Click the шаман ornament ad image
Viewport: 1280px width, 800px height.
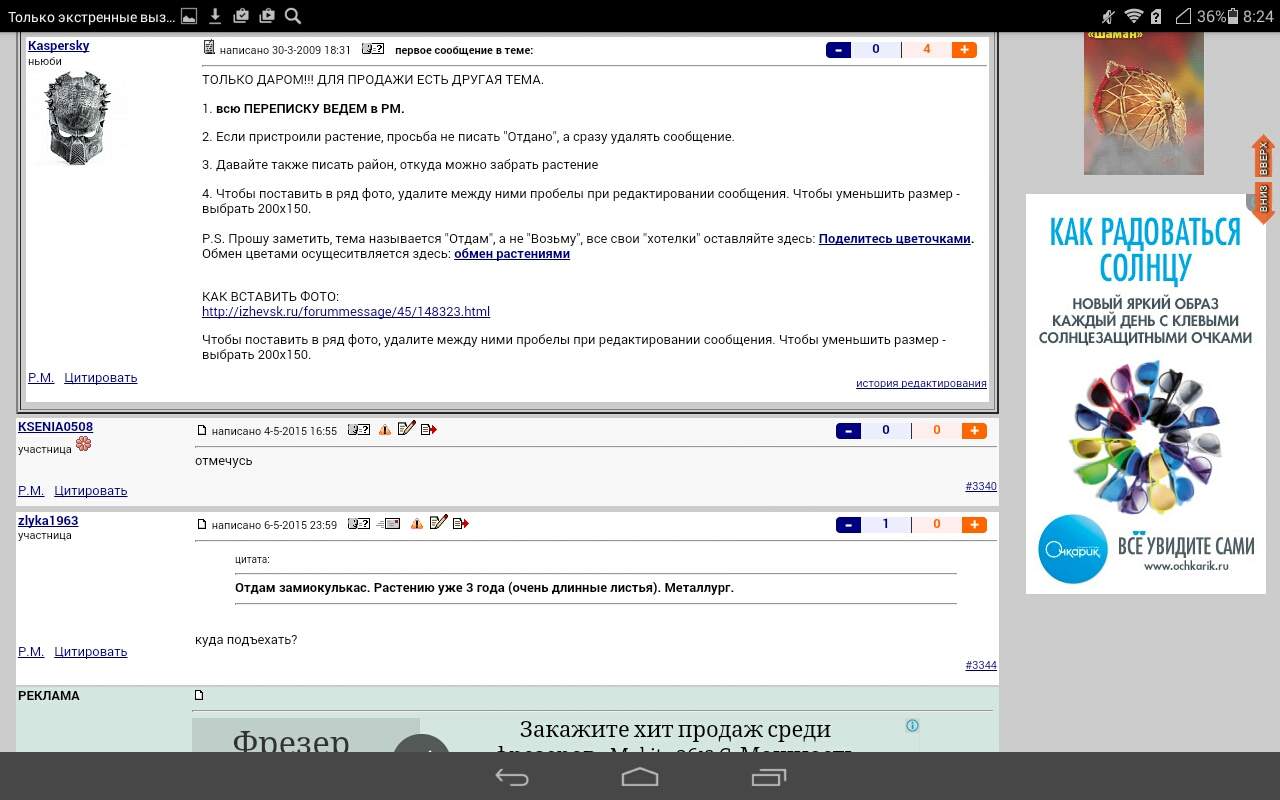point(1144,103)
